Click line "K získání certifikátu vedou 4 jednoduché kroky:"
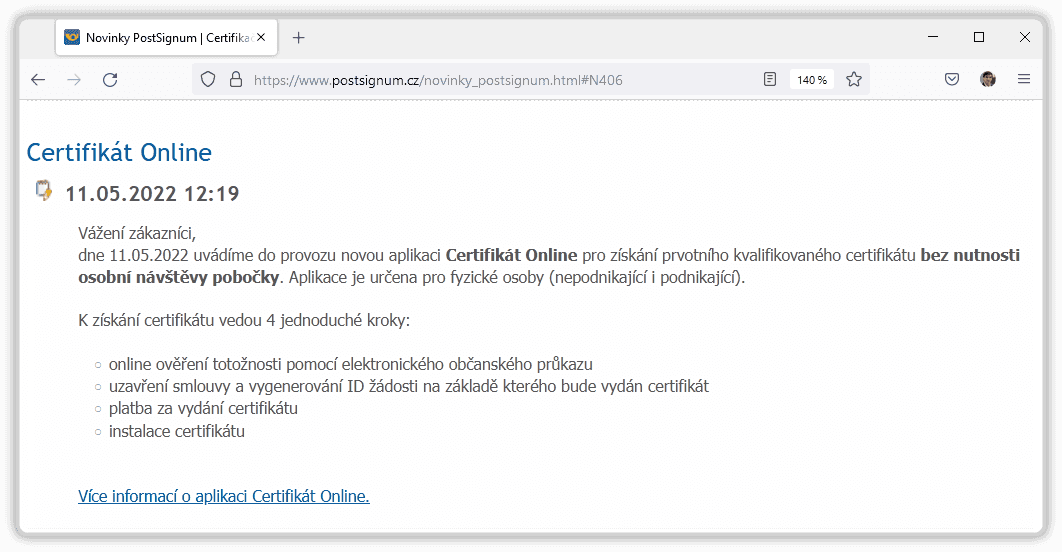This screenshot has width=1062, height=552. (x=244, y=320)
